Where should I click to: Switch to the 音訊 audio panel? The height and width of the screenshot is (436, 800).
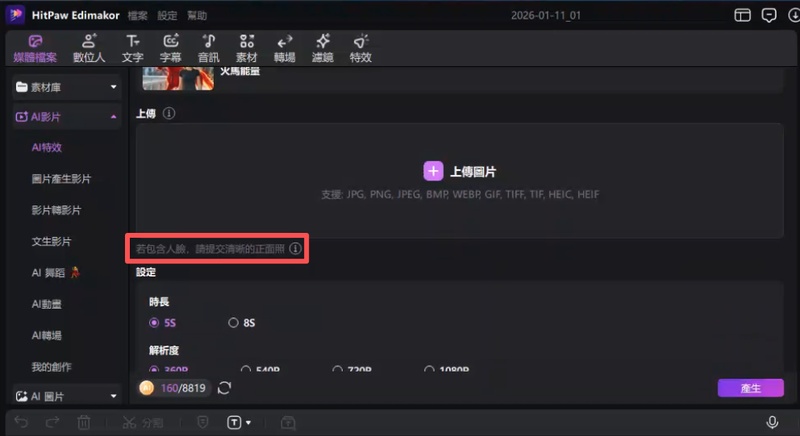208,47
